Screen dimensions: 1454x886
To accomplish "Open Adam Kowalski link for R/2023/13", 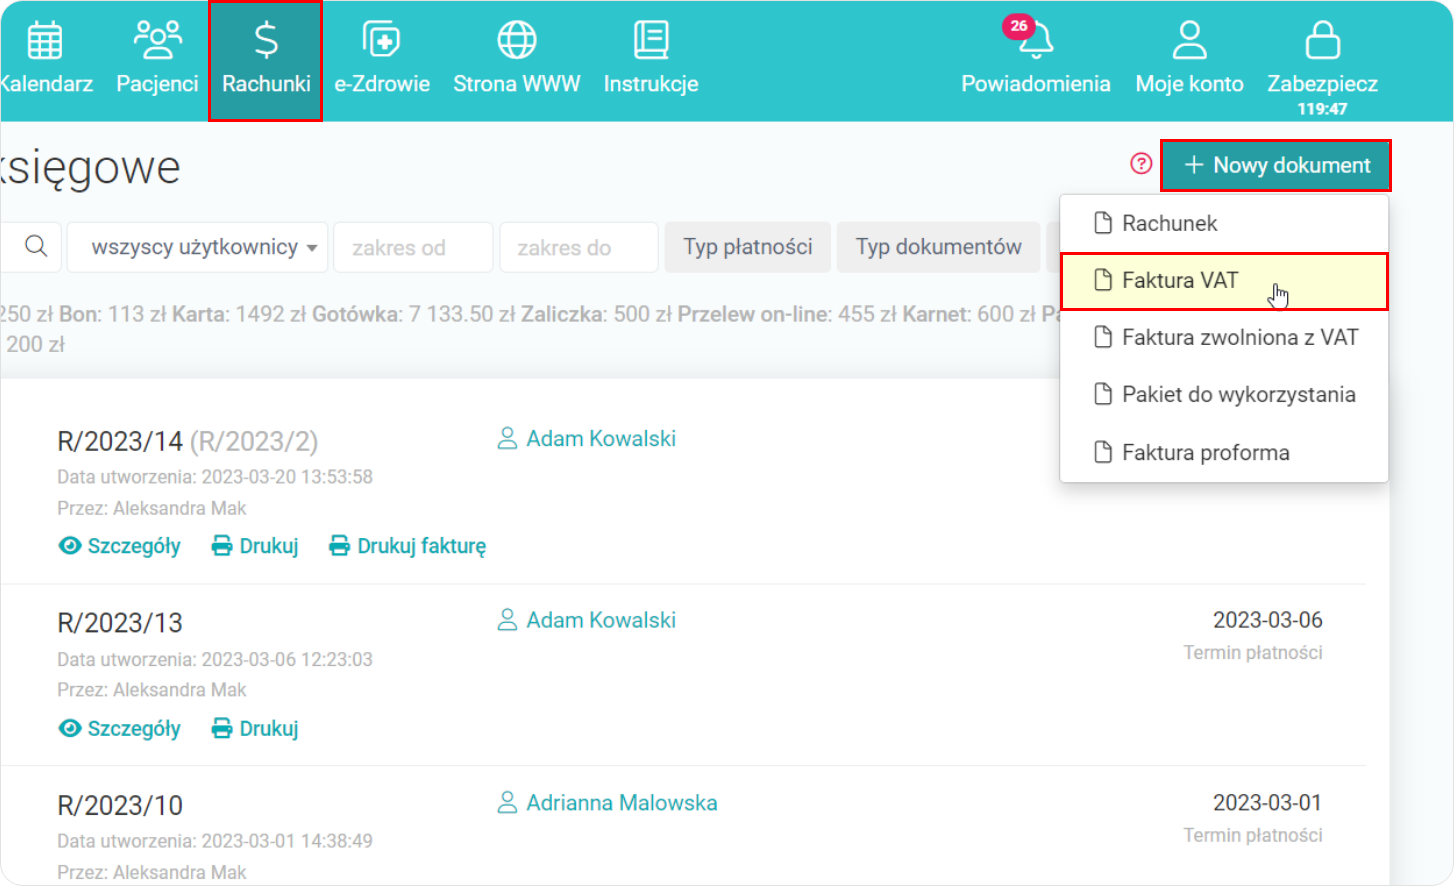I will point(601,621).
